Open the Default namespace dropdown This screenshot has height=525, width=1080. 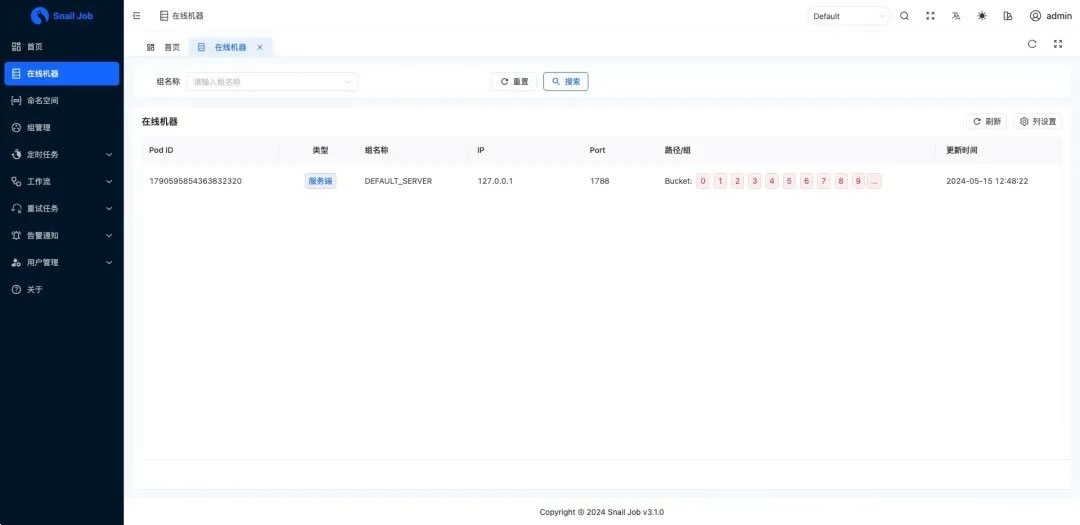pos(849,16)
